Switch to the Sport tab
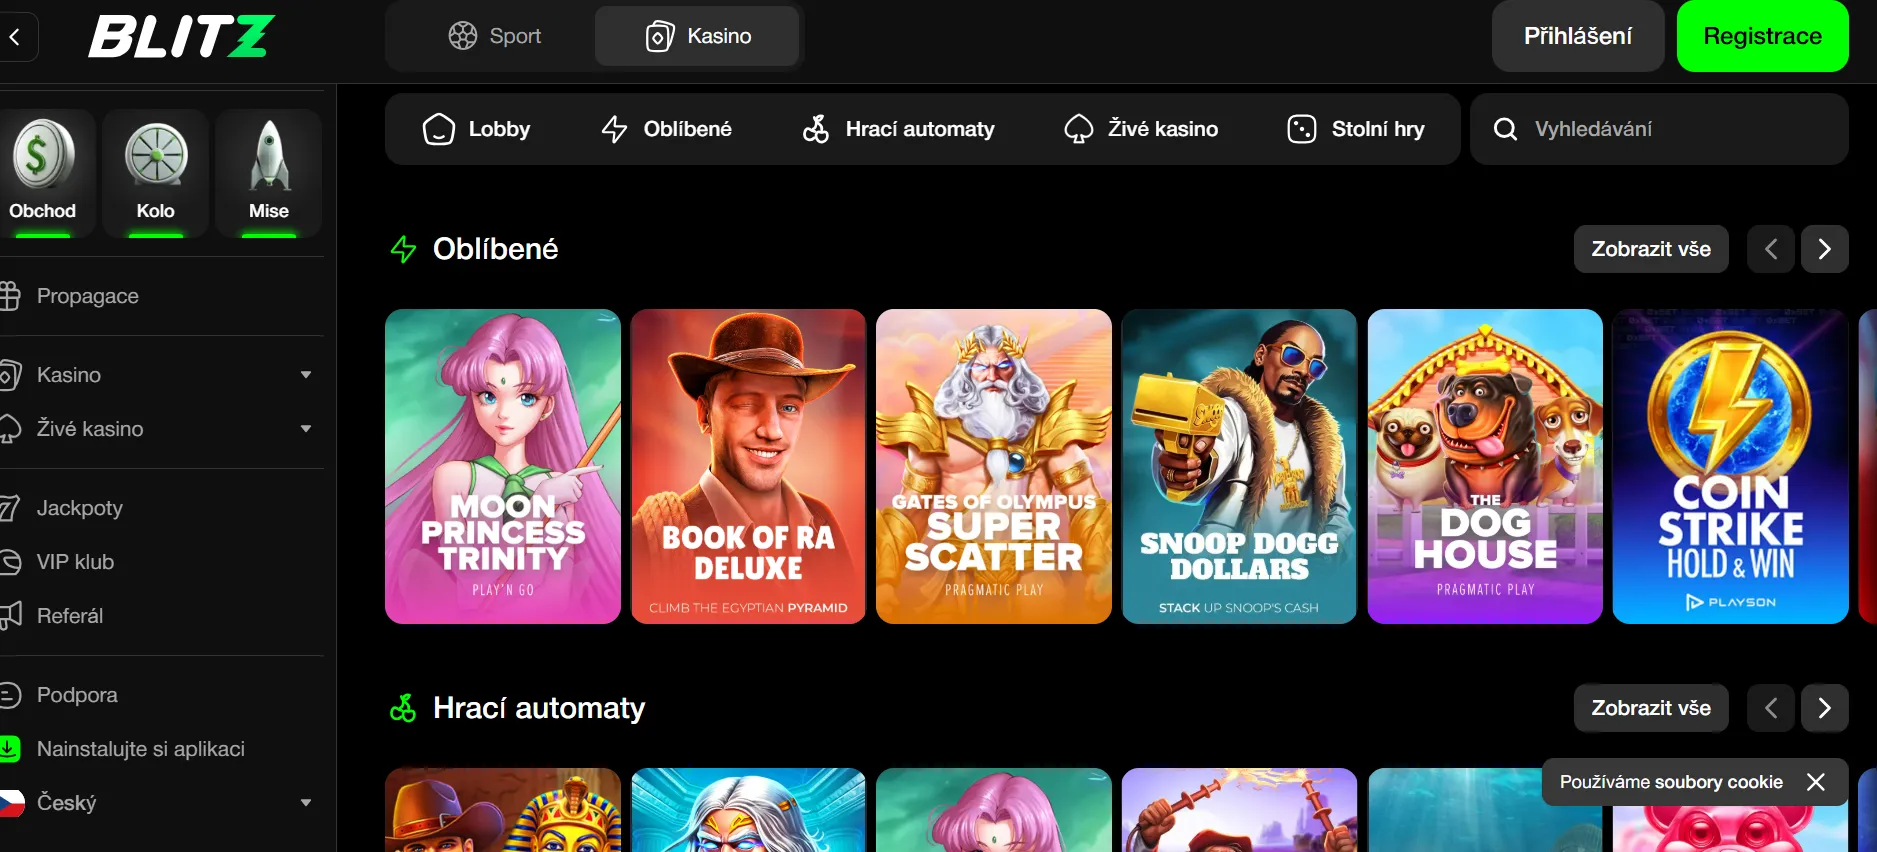1877x852 pixels. tap(494, 36)
